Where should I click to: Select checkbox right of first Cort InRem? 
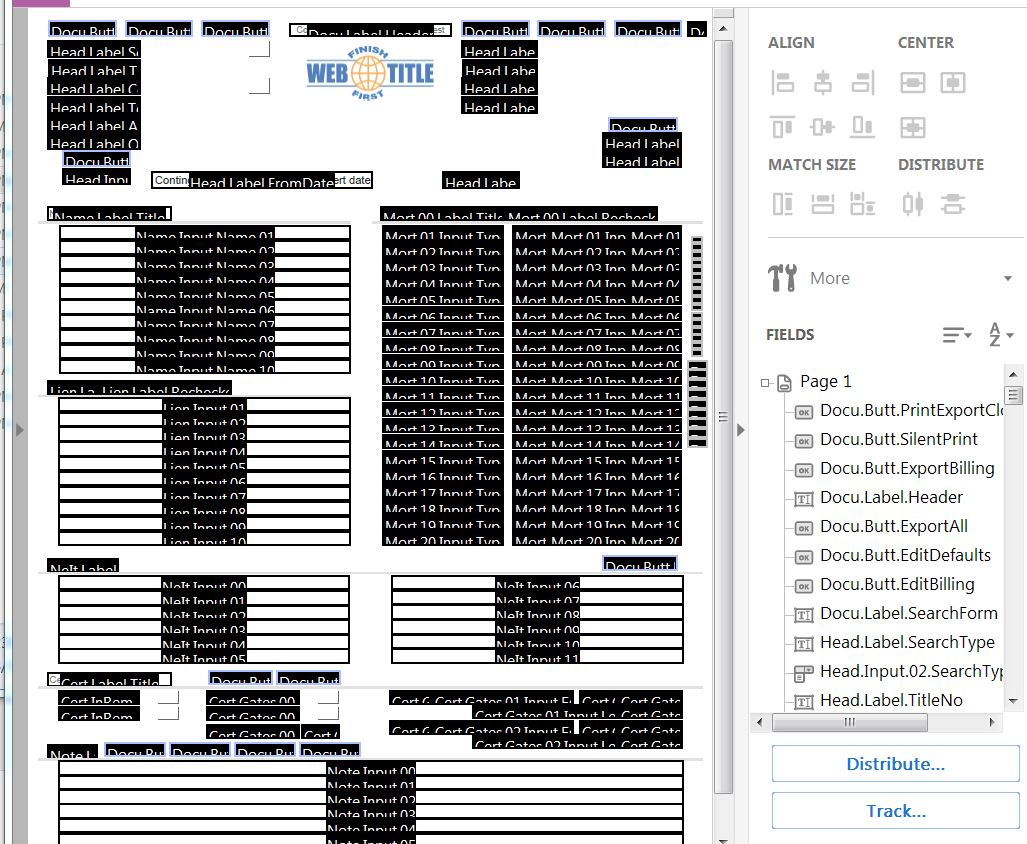point(168,697)
